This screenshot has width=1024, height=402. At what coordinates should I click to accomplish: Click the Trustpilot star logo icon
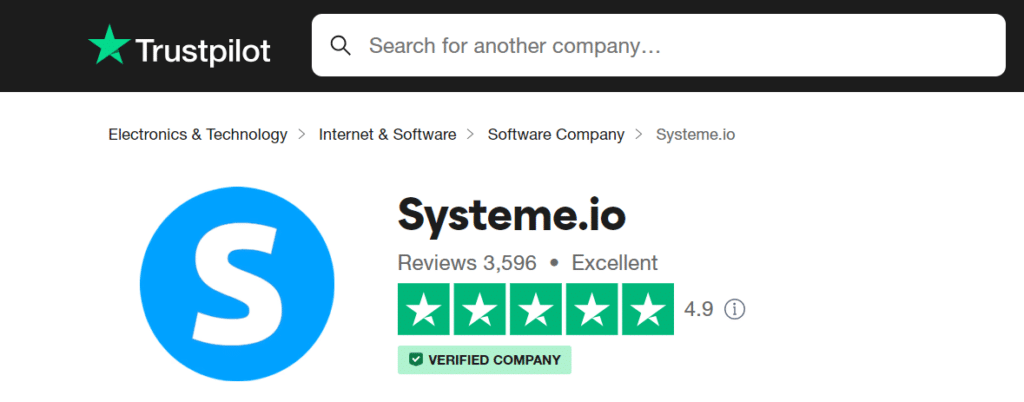tap(107, 45)
